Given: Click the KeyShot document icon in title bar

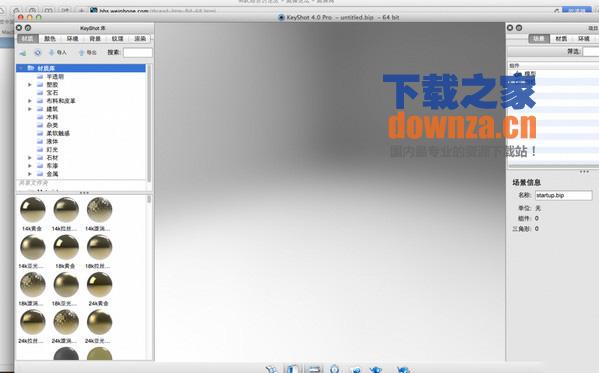Looking at the screenshot, I should 282,17.
